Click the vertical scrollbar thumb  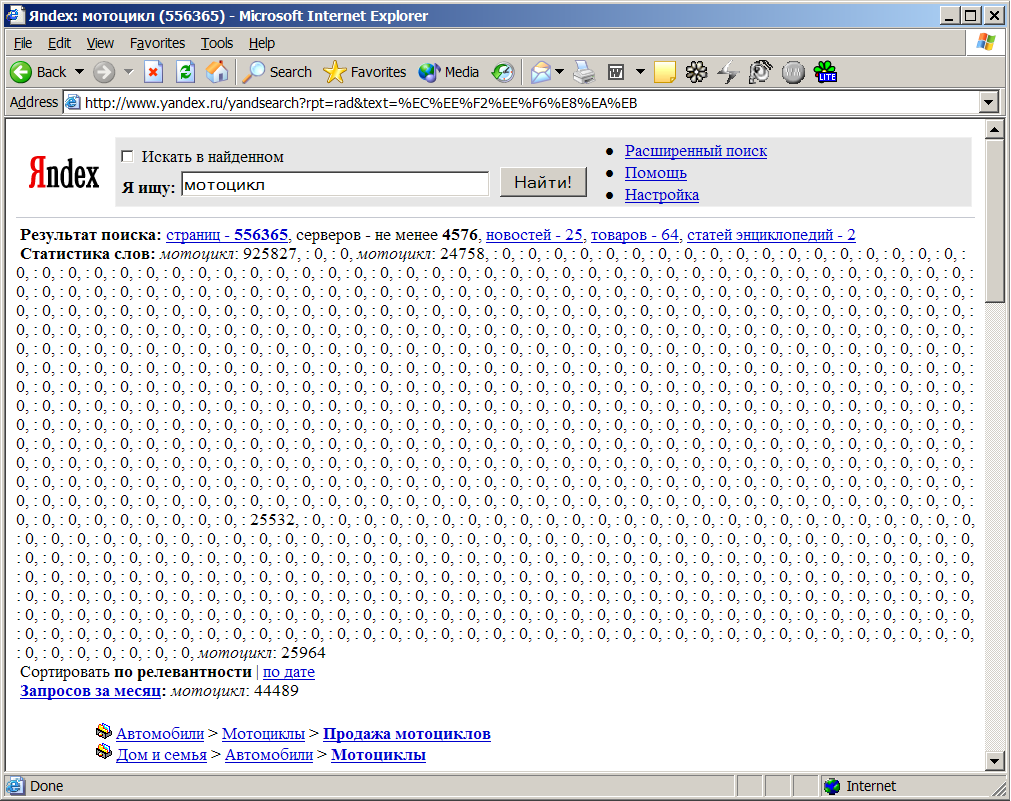pos(994,221)
